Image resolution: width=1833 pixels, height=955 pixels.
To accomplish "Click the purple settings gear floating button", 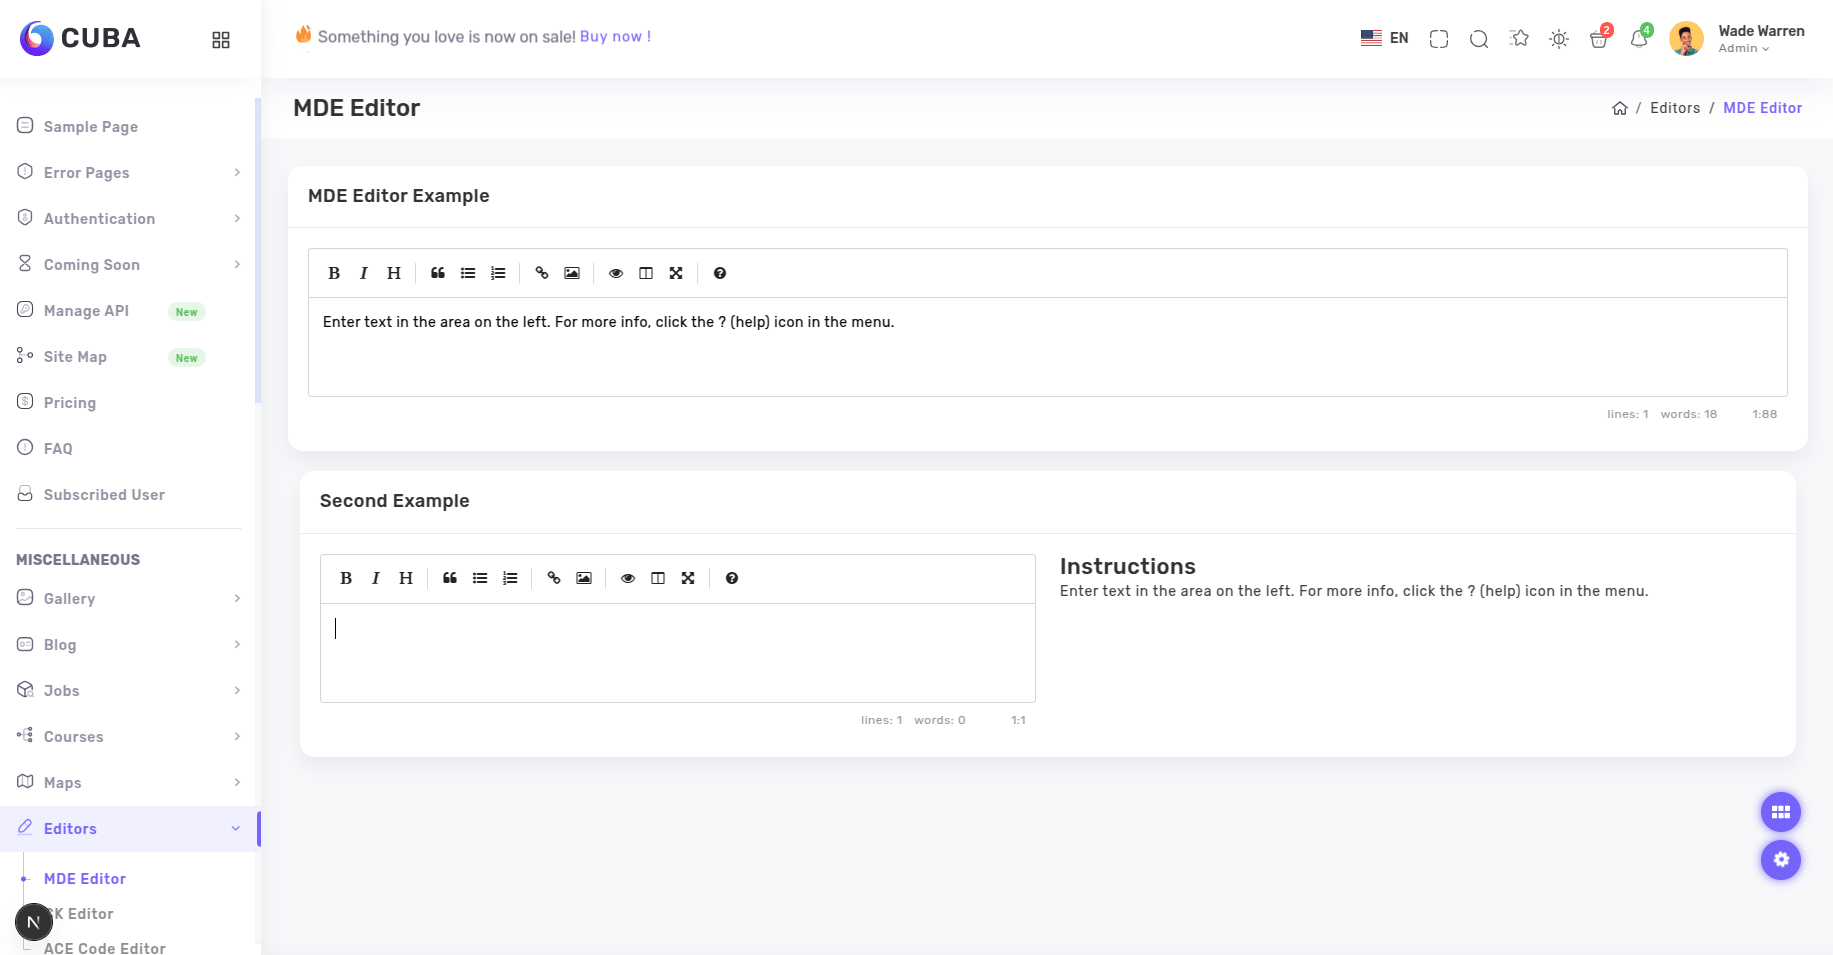I will (x=1780, y=860).
